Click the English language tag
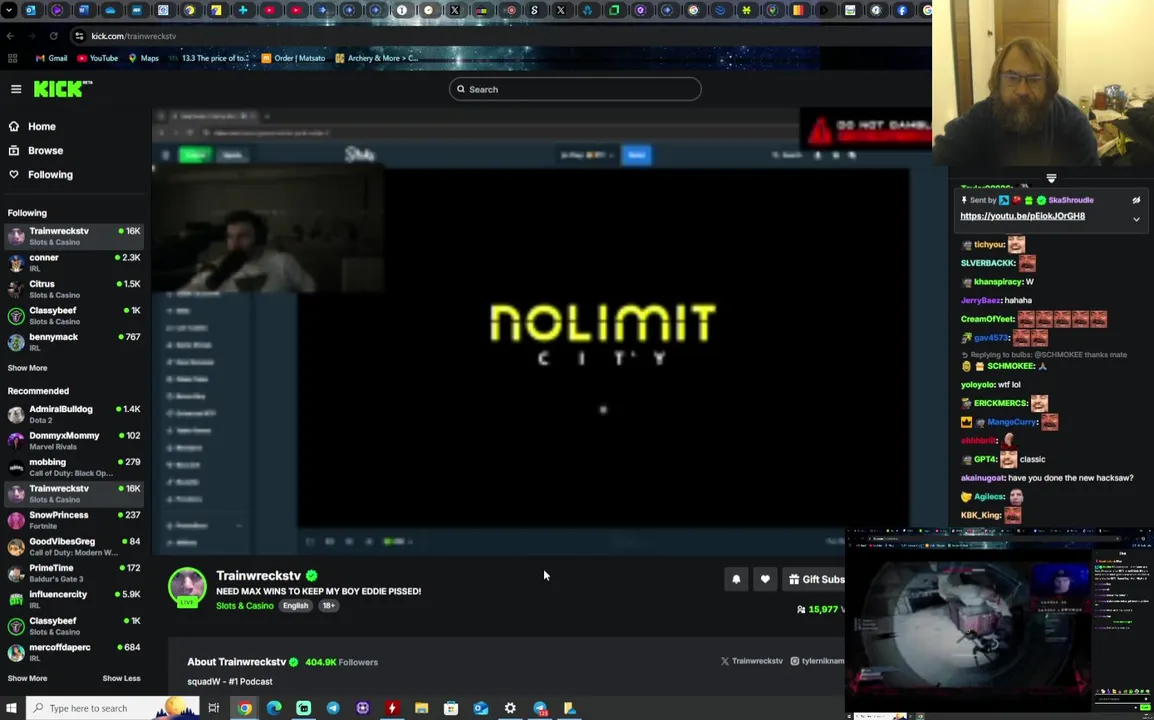Screen dimensions: 1154x720 pos(295,606)
